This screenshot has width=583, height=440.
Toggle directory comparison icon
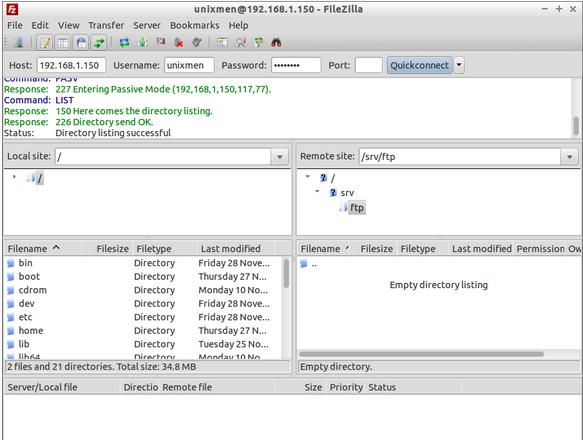point(241,43)
